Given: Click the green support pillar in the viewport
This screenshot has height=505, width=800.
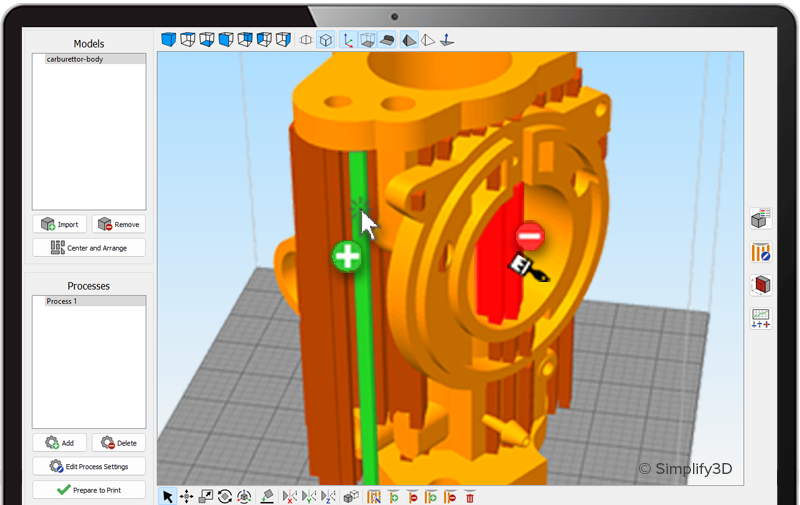Looking at the screenshot, I should click(x=364, y=350).
